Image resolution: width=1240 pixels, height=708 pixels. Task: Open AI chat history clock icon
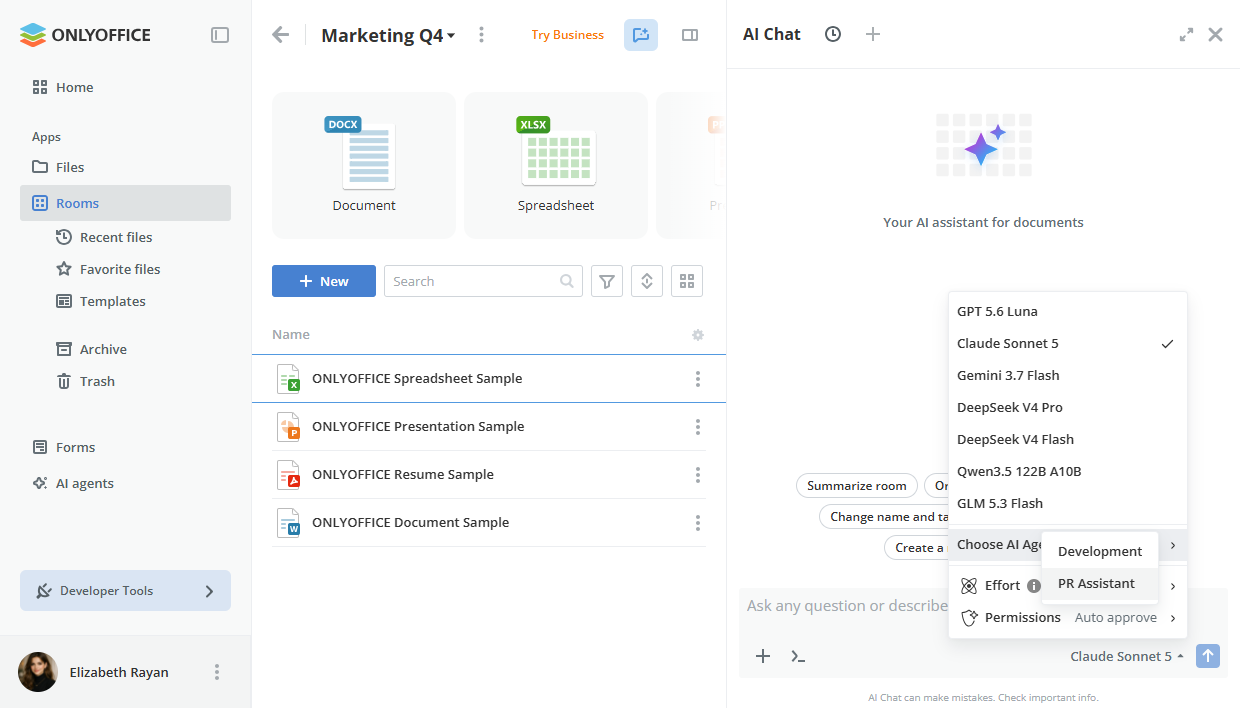pyautogui.click(x=833, y=34)
